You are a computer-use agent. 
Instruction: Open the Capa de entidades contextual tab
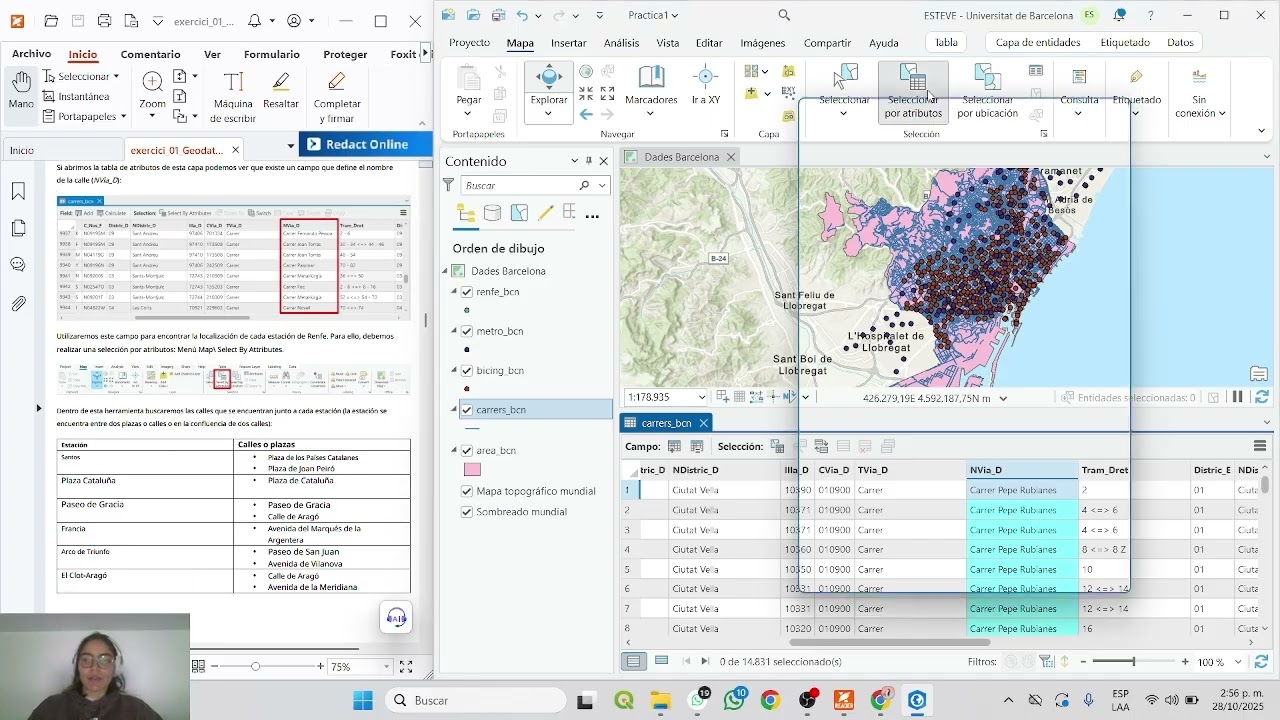(1038, 42)
